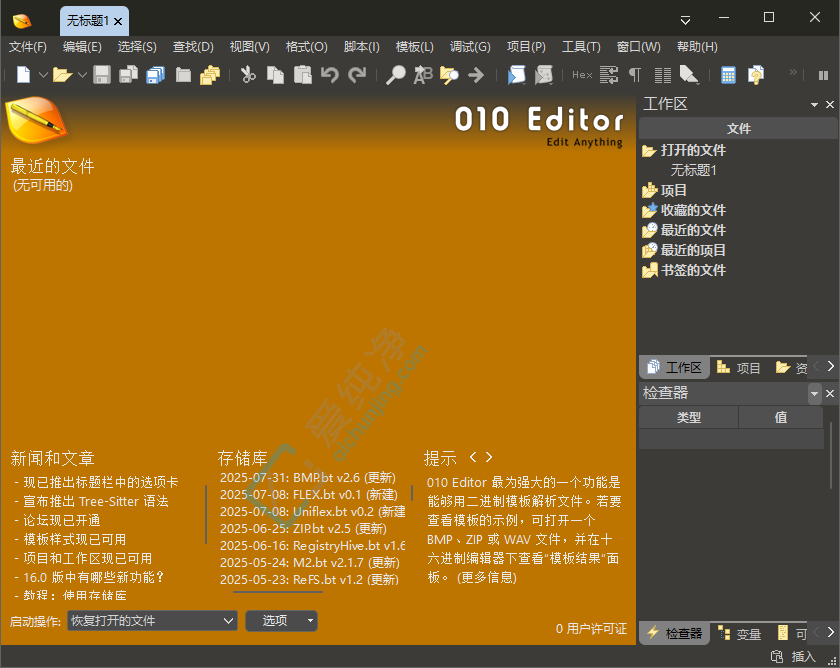Click the 更多信息 link in tips

point(487,577)
